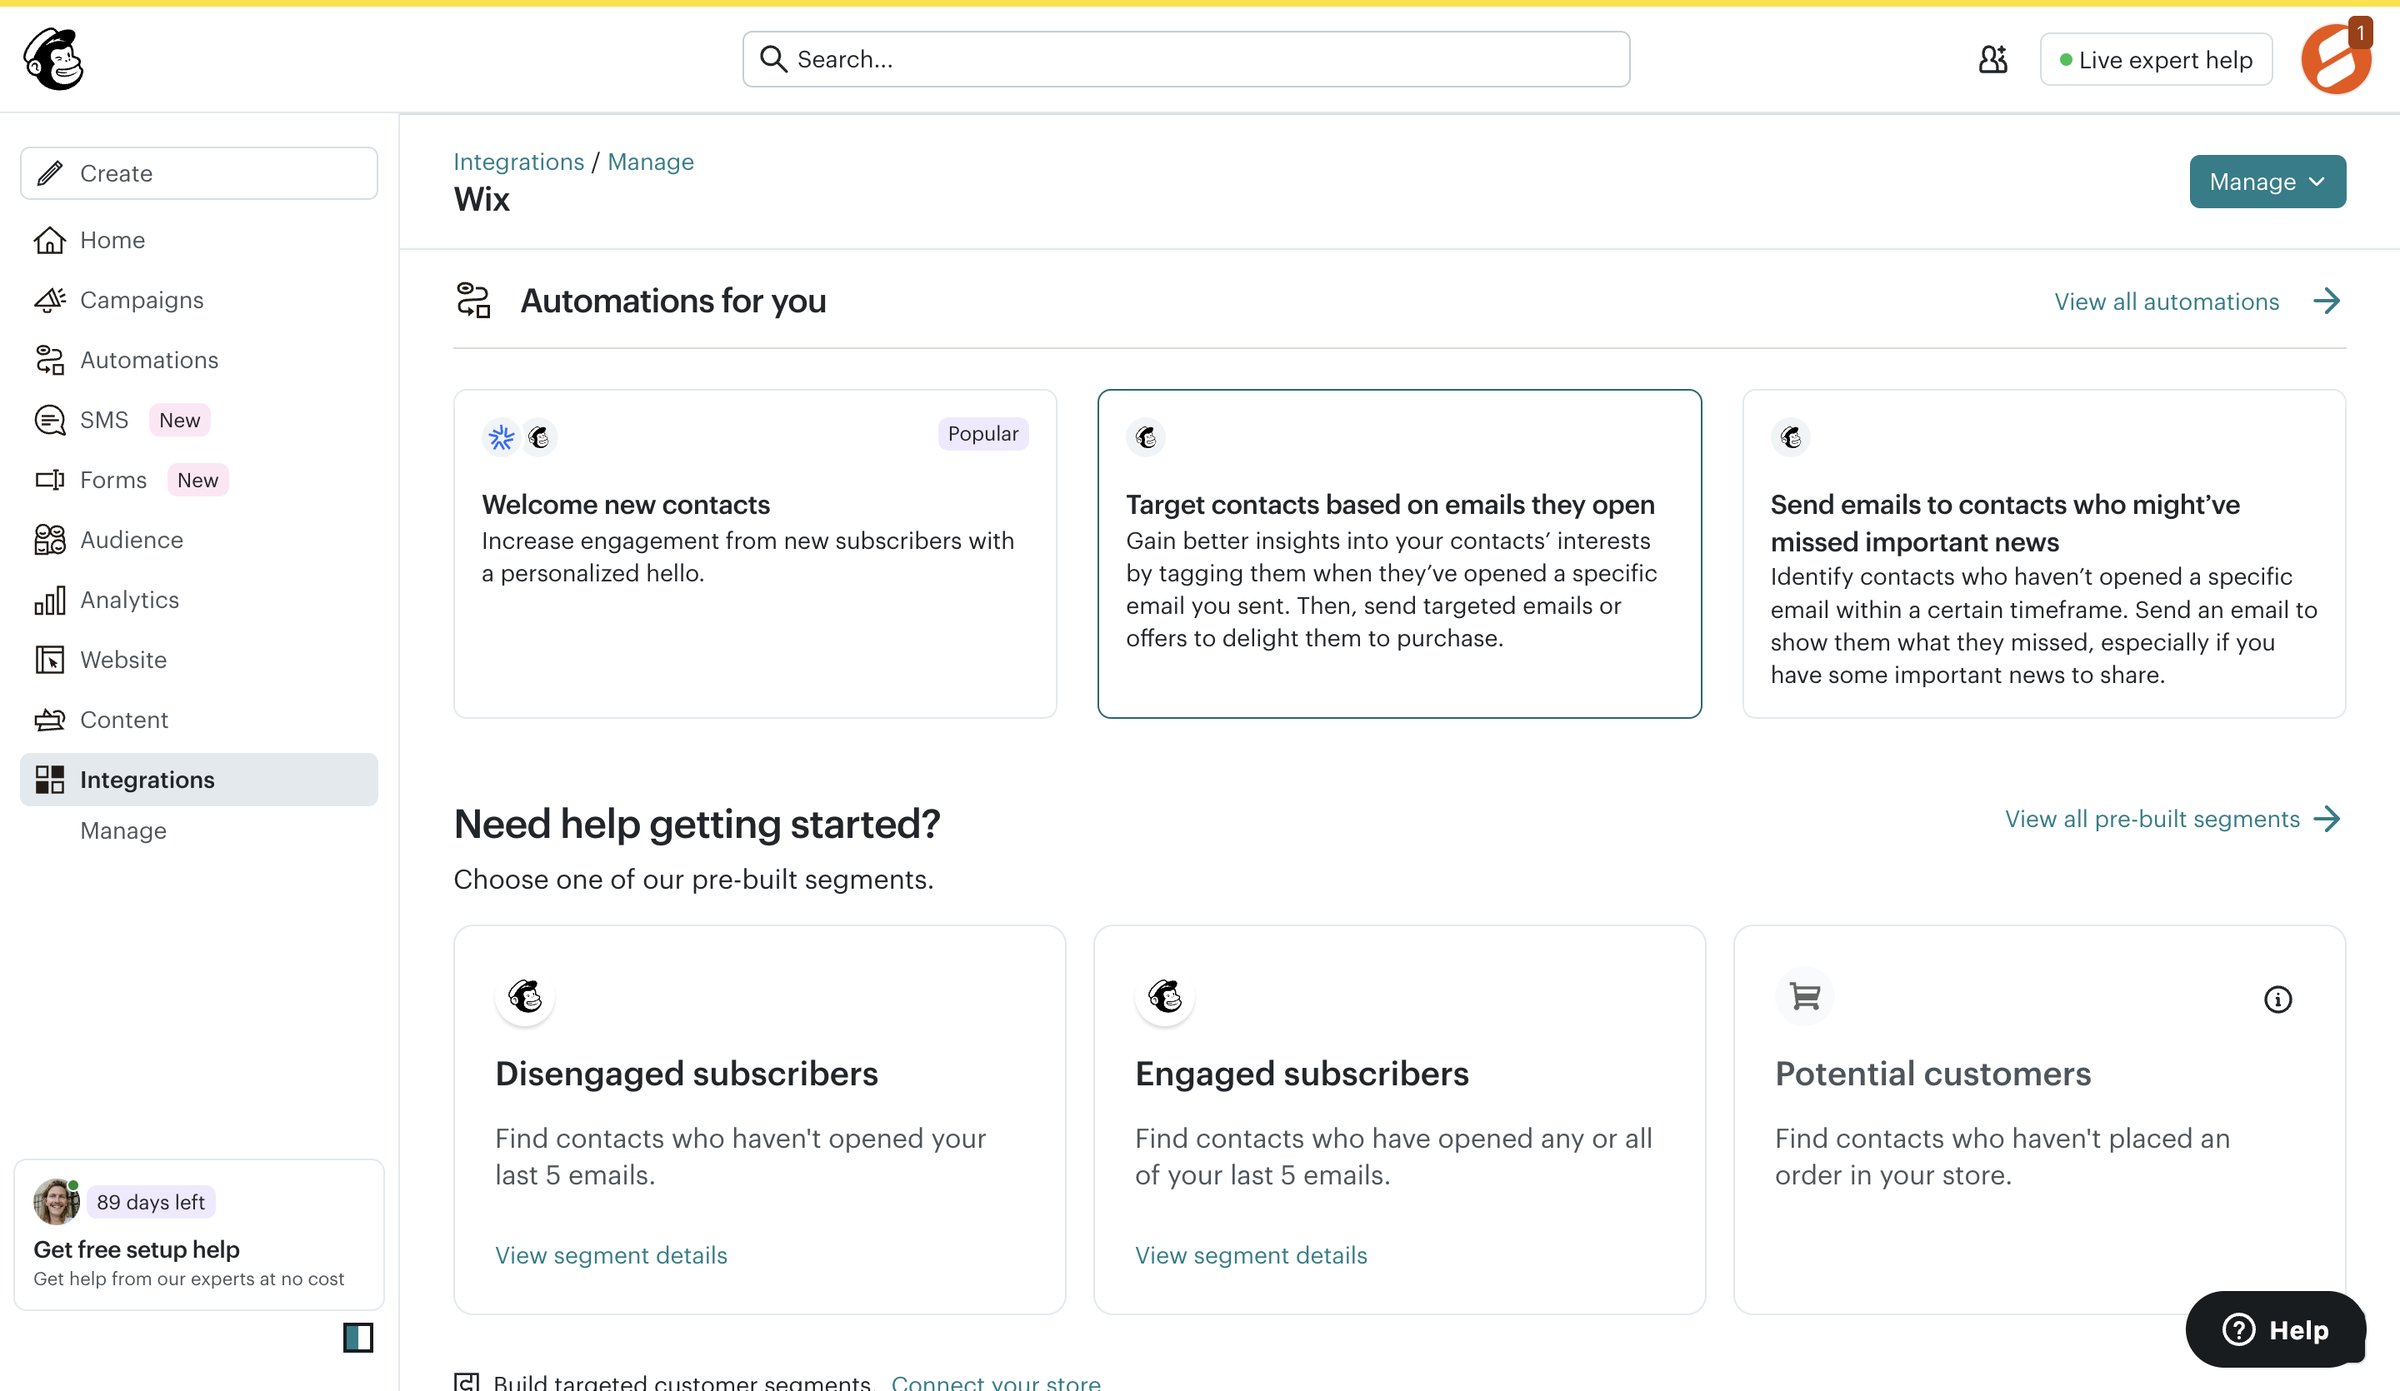Click the Analytics bar chart icon
Screen dimensions: 2400x1391
click(49, 600)
